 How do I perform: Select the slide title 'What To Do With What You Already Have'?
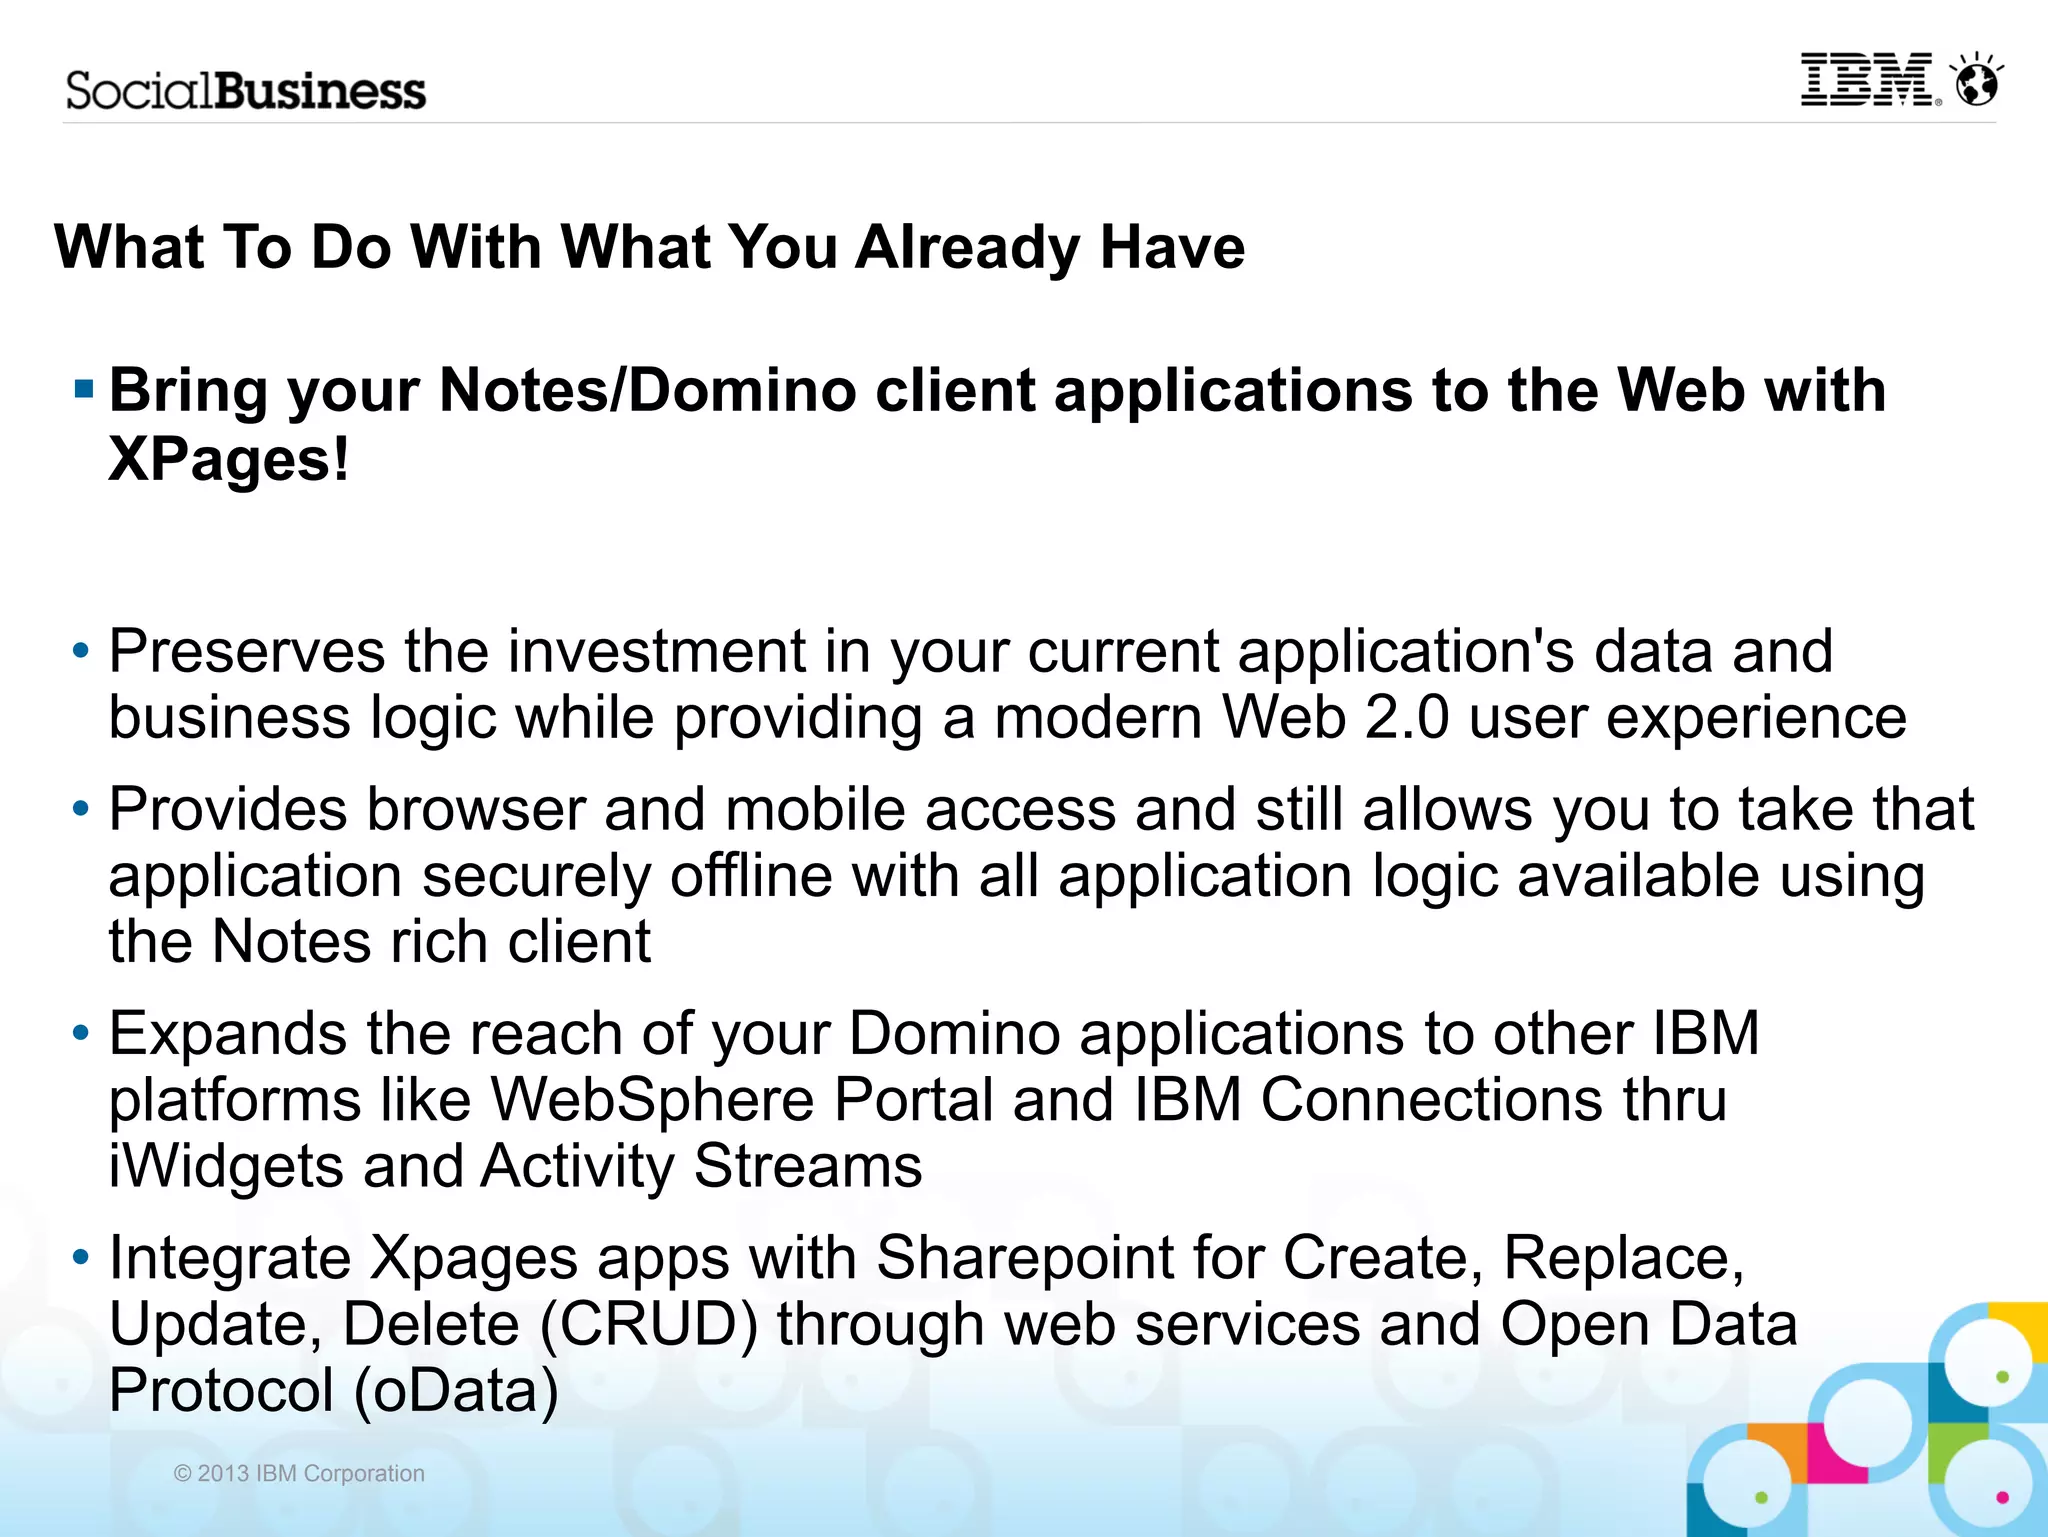coord(650,246)
